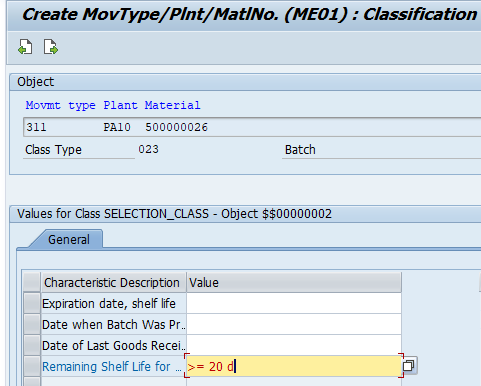This screenshot has height=386, width=481.
Task: Click the Class Type field 023
Action: point(149,149)
